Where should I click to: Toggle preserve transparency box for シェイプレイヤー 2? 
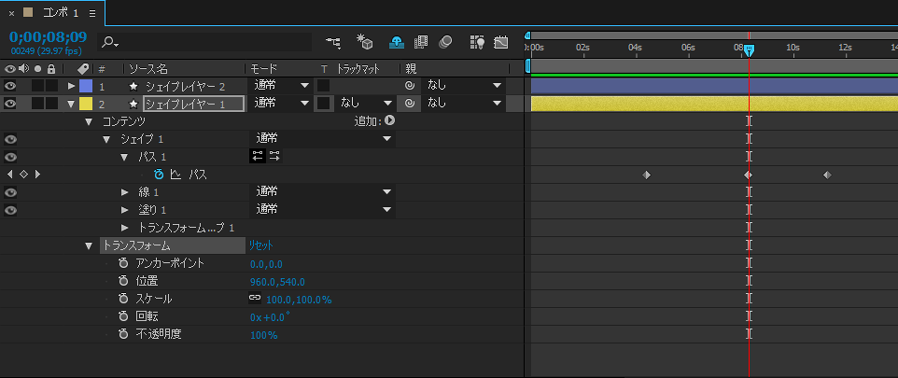324,86
